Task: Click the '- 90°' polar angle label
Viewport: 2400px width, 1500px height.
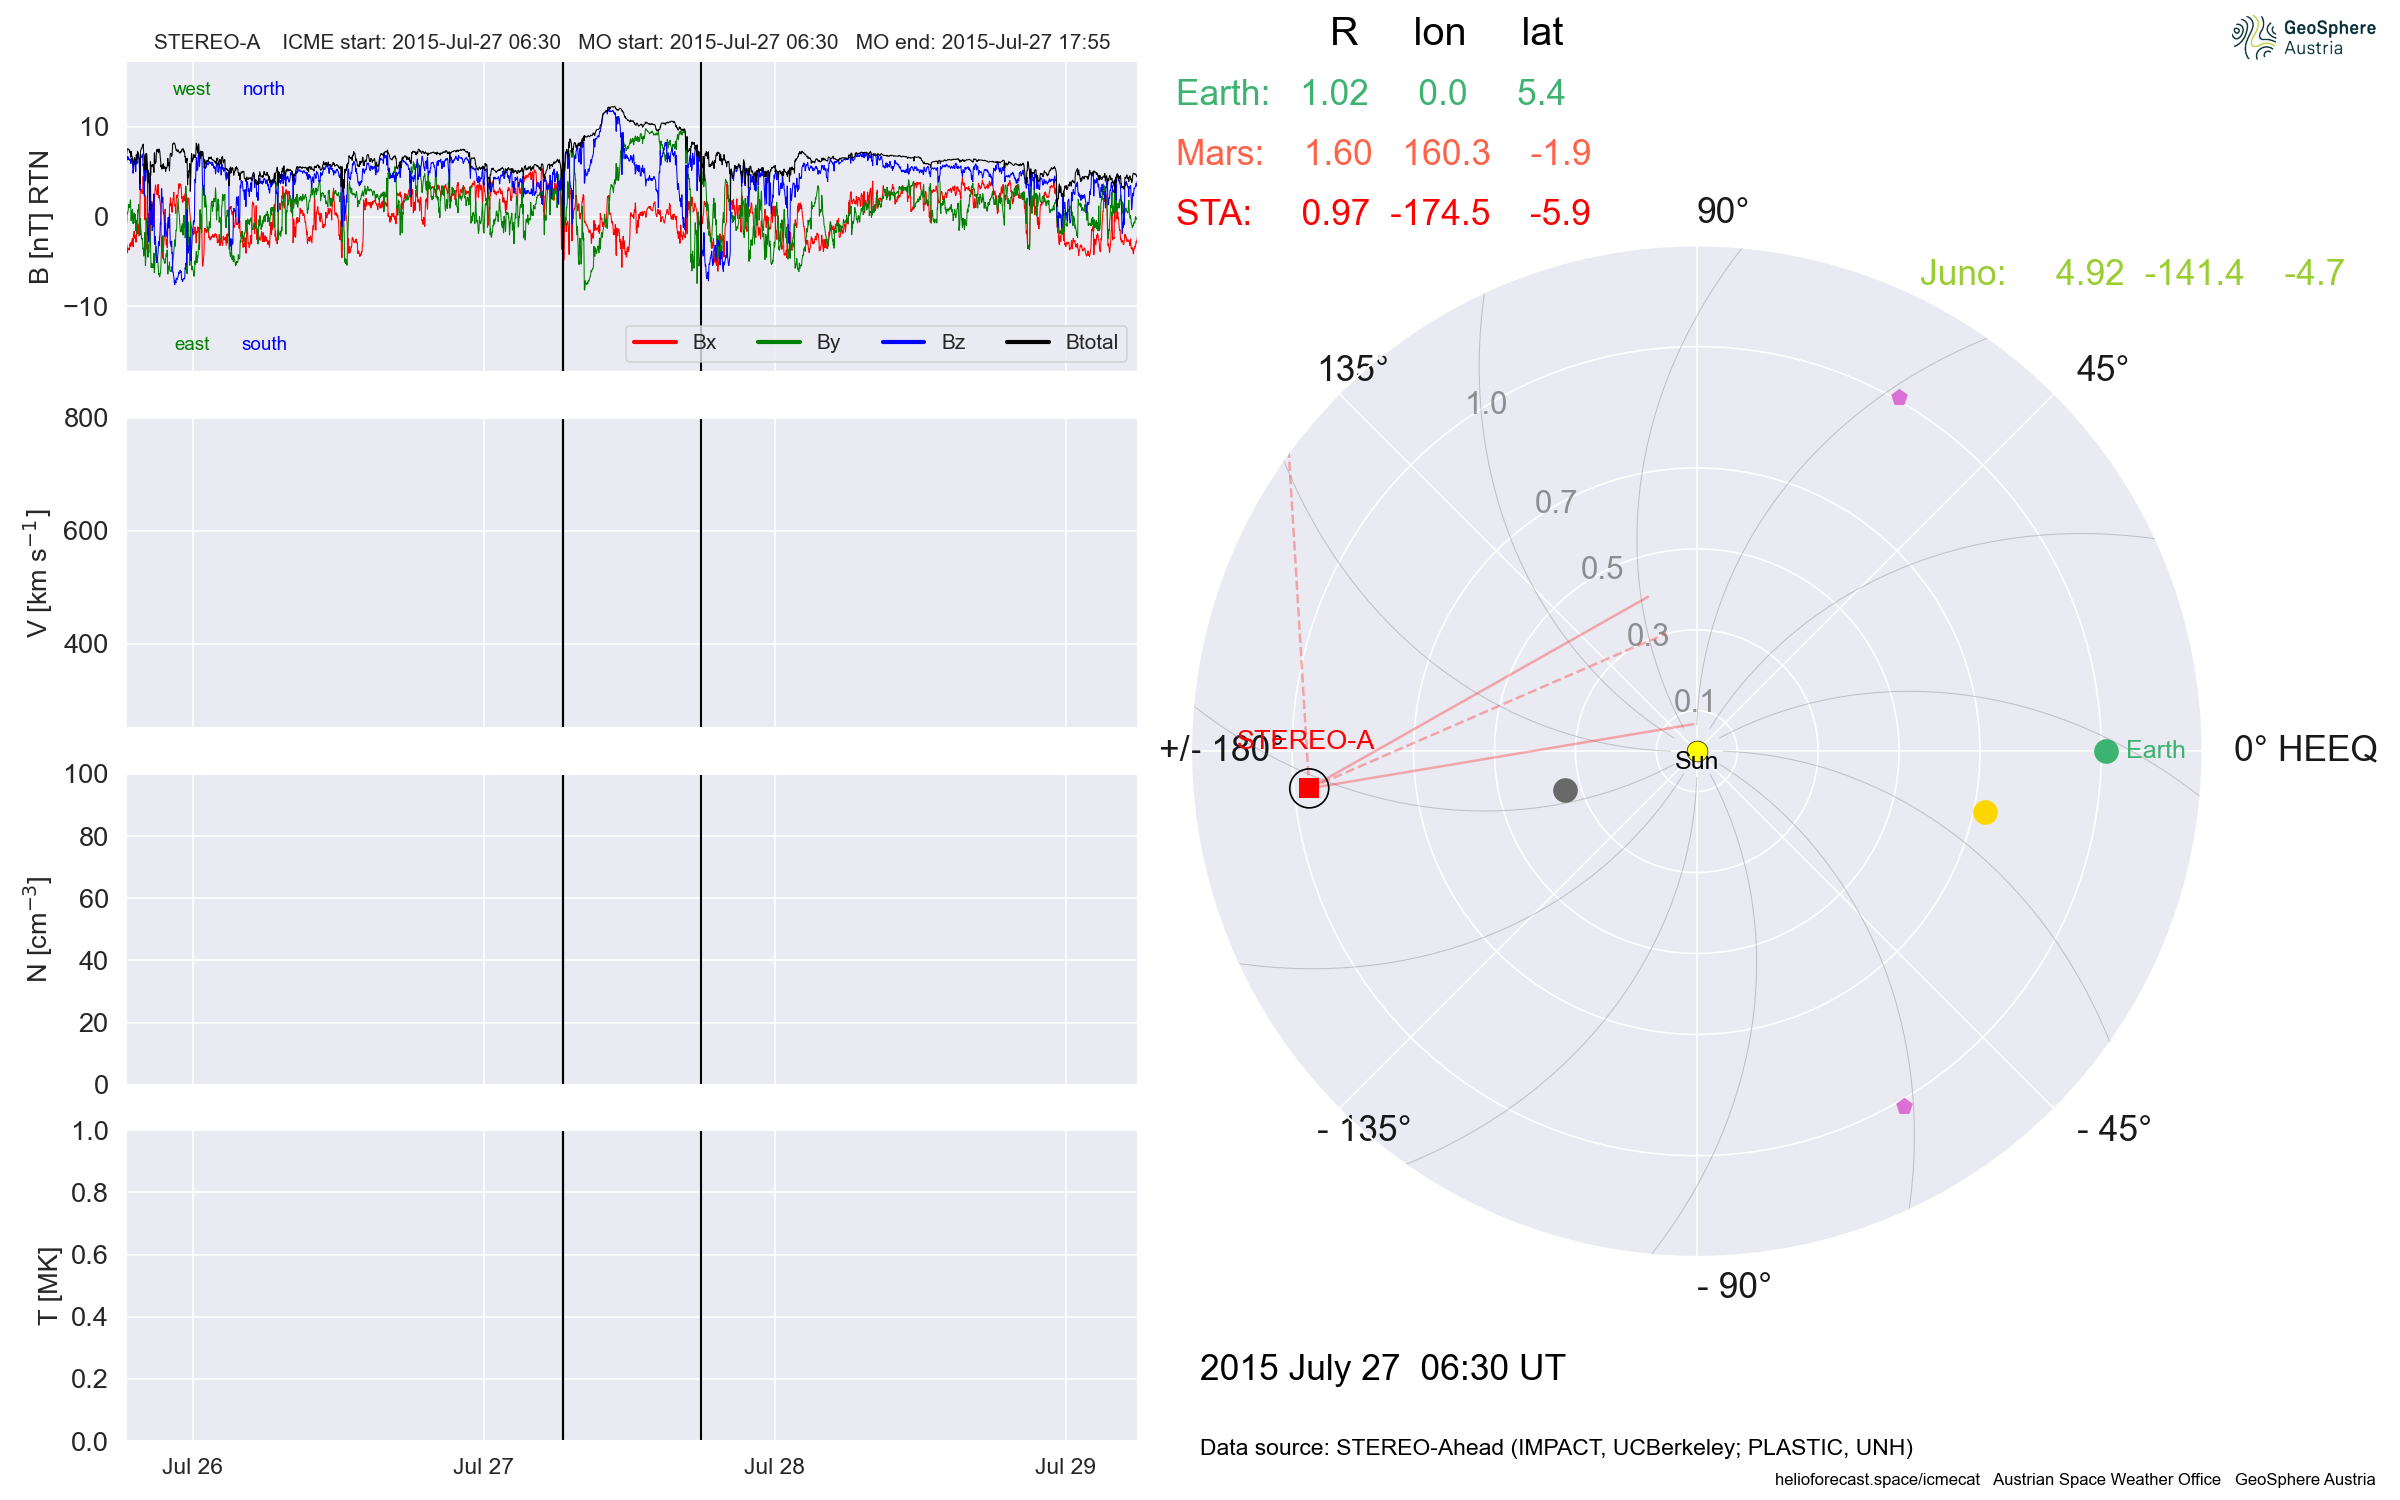Action: pyautogui.click(x=1734, y=1286)
